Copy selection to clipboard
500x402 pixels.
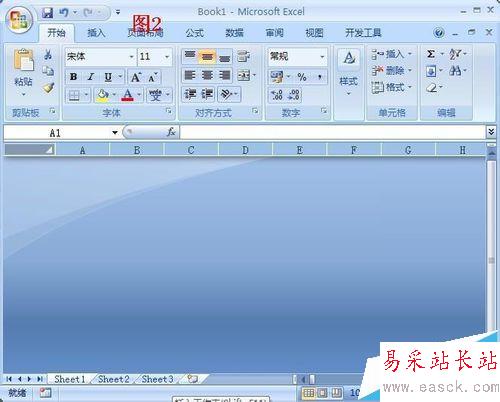click(48, 71)
